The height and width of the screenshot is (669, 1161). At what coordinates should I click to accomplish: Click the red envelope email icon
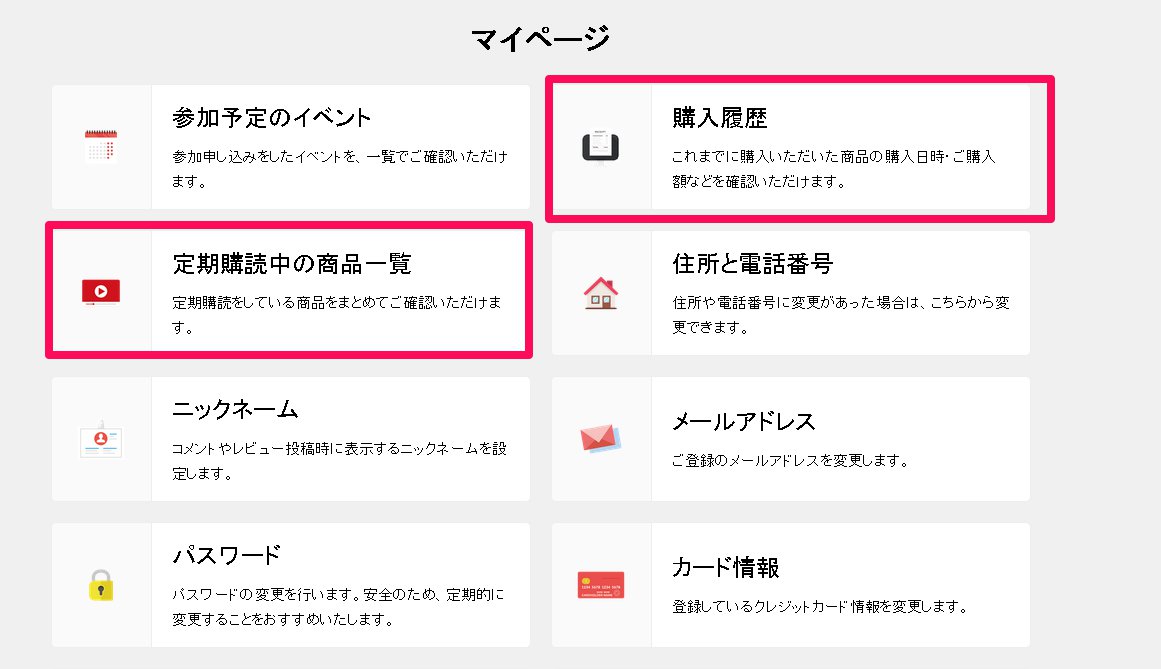[601, 438]
